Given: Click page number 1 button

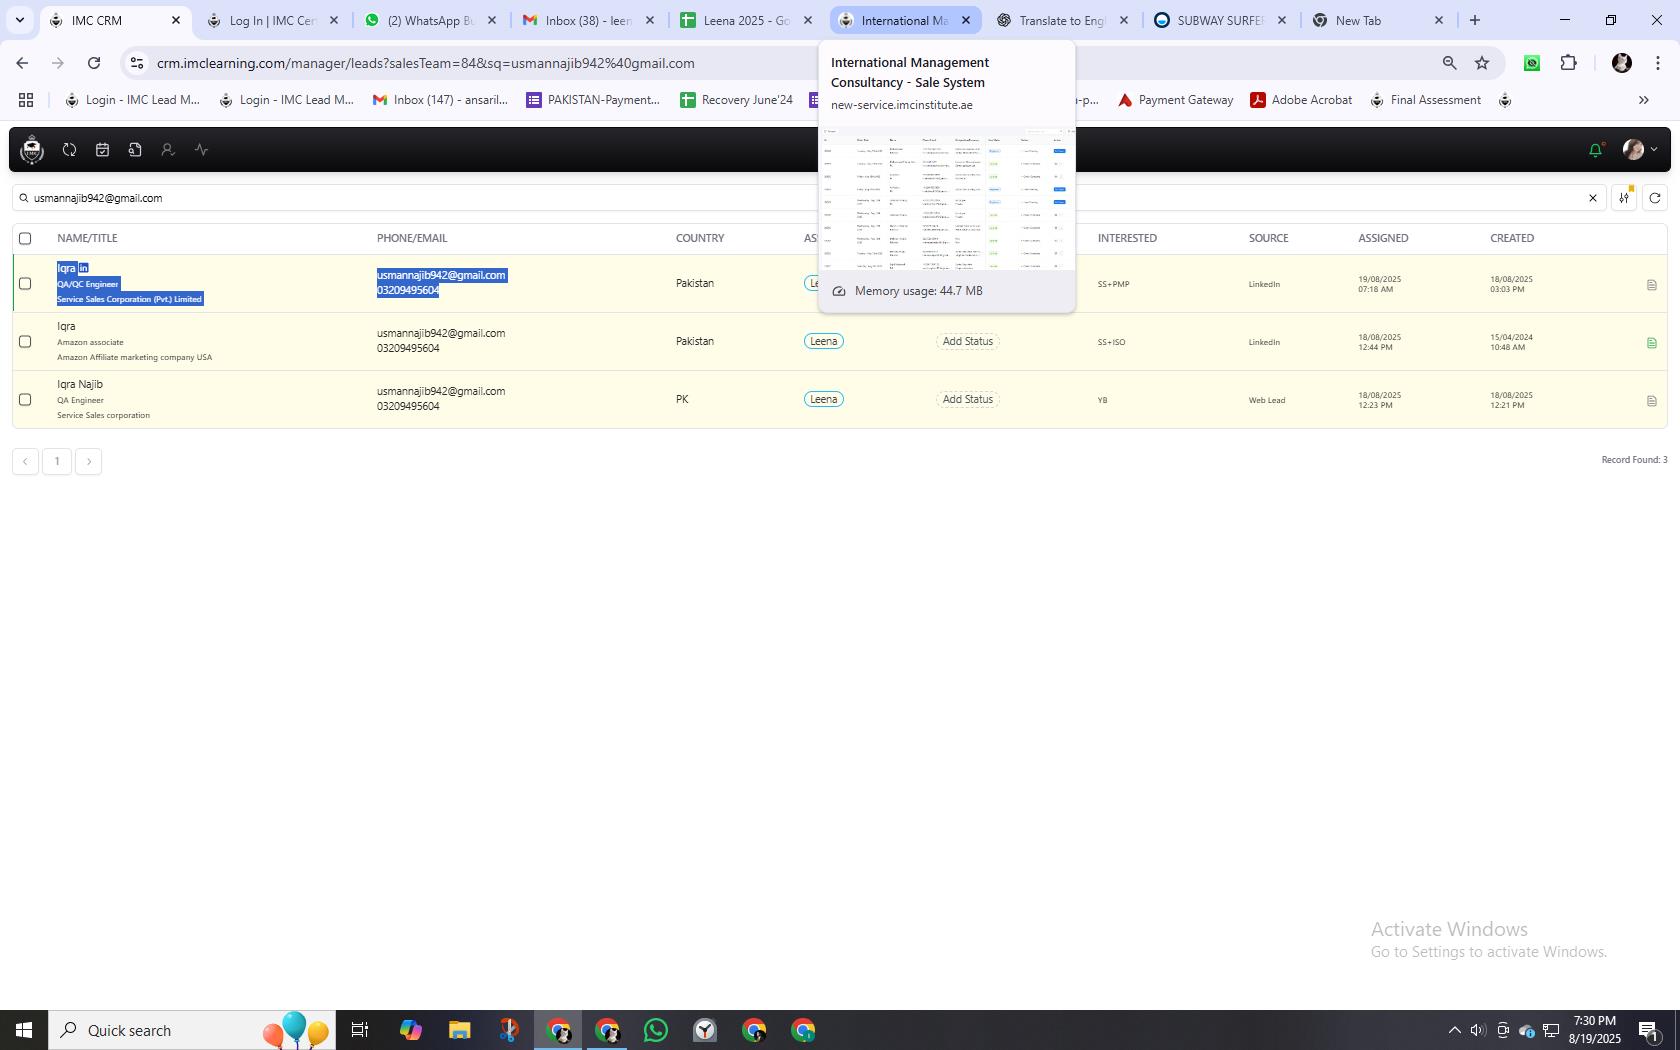Looking at the screenshot, I should point(57,461).
